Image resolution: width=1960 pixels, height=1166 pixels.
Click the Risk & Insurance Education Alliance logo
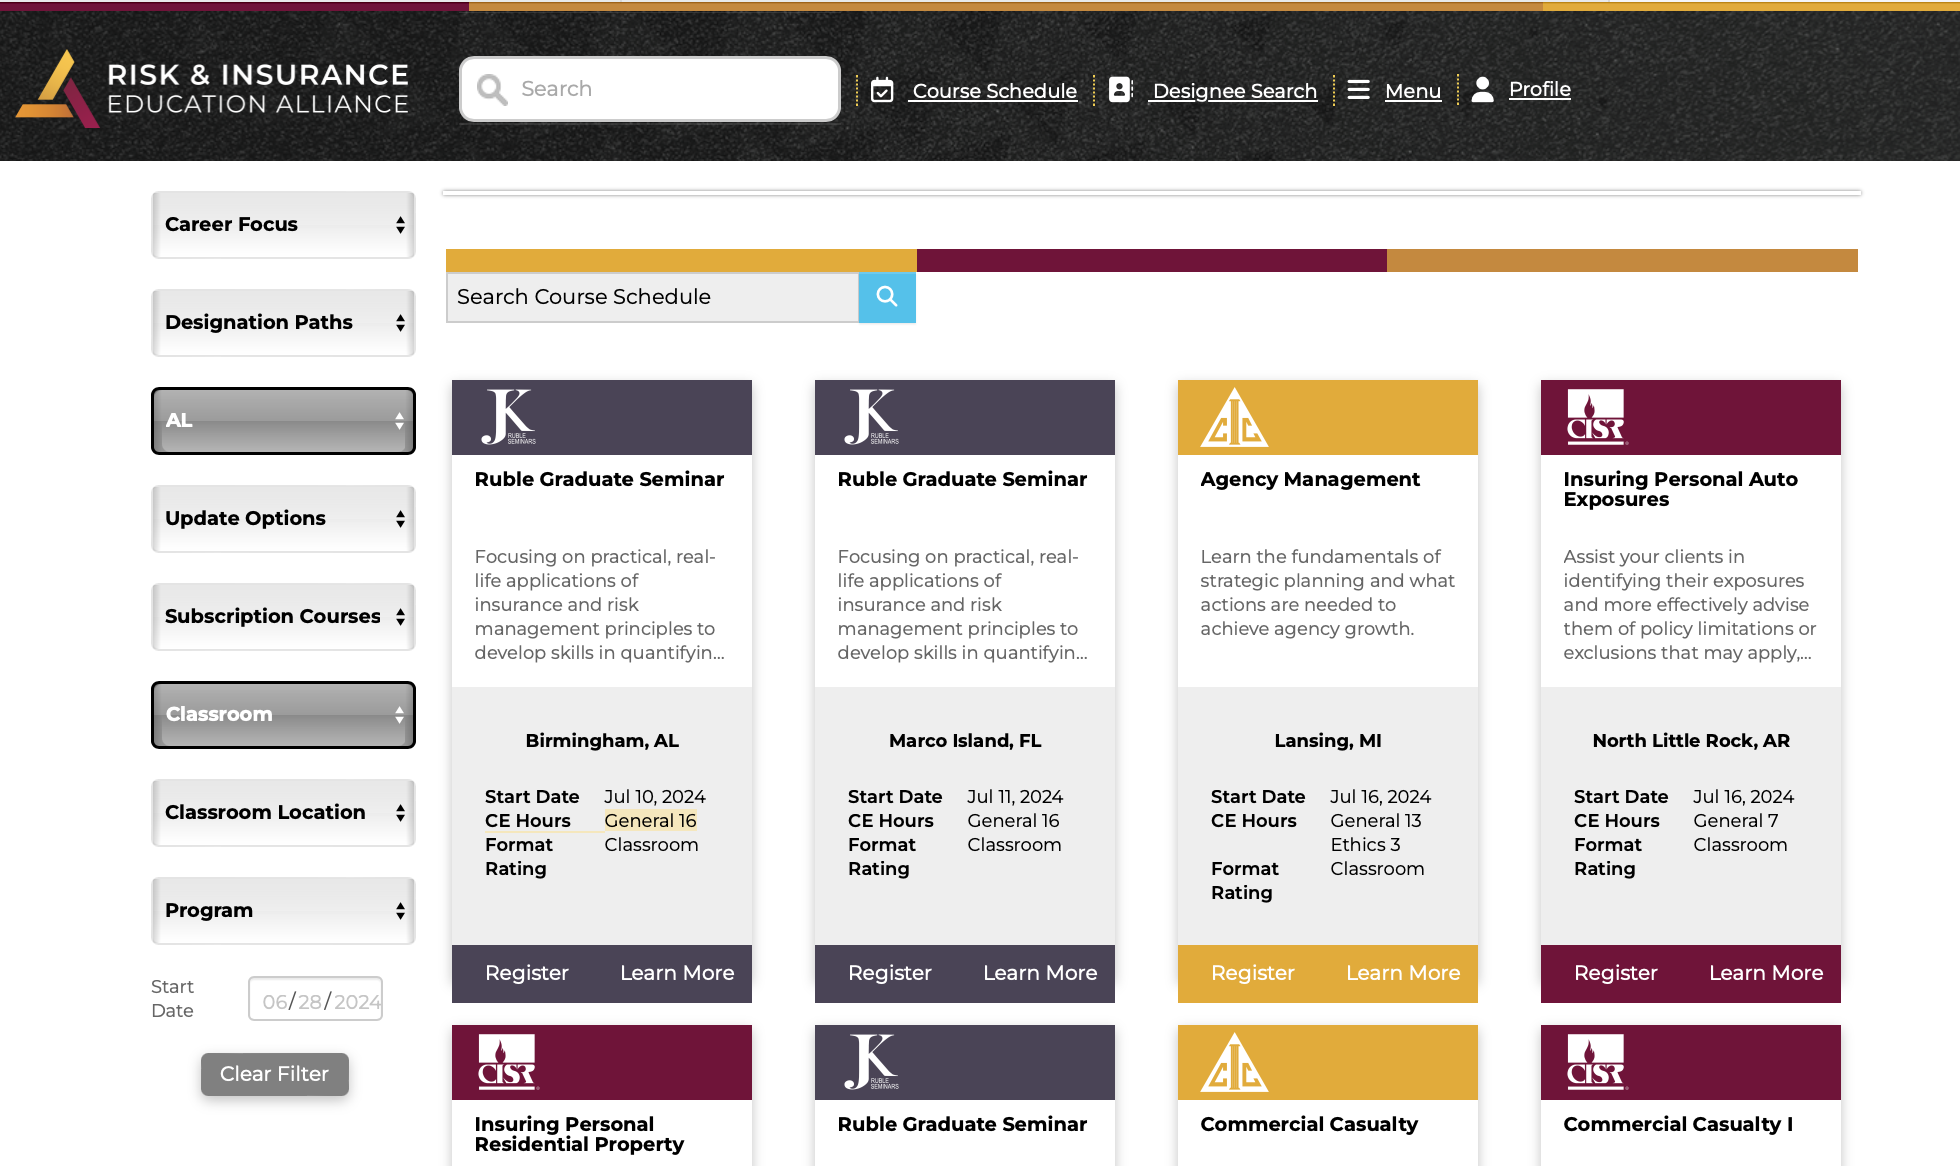tap(212, 89)
